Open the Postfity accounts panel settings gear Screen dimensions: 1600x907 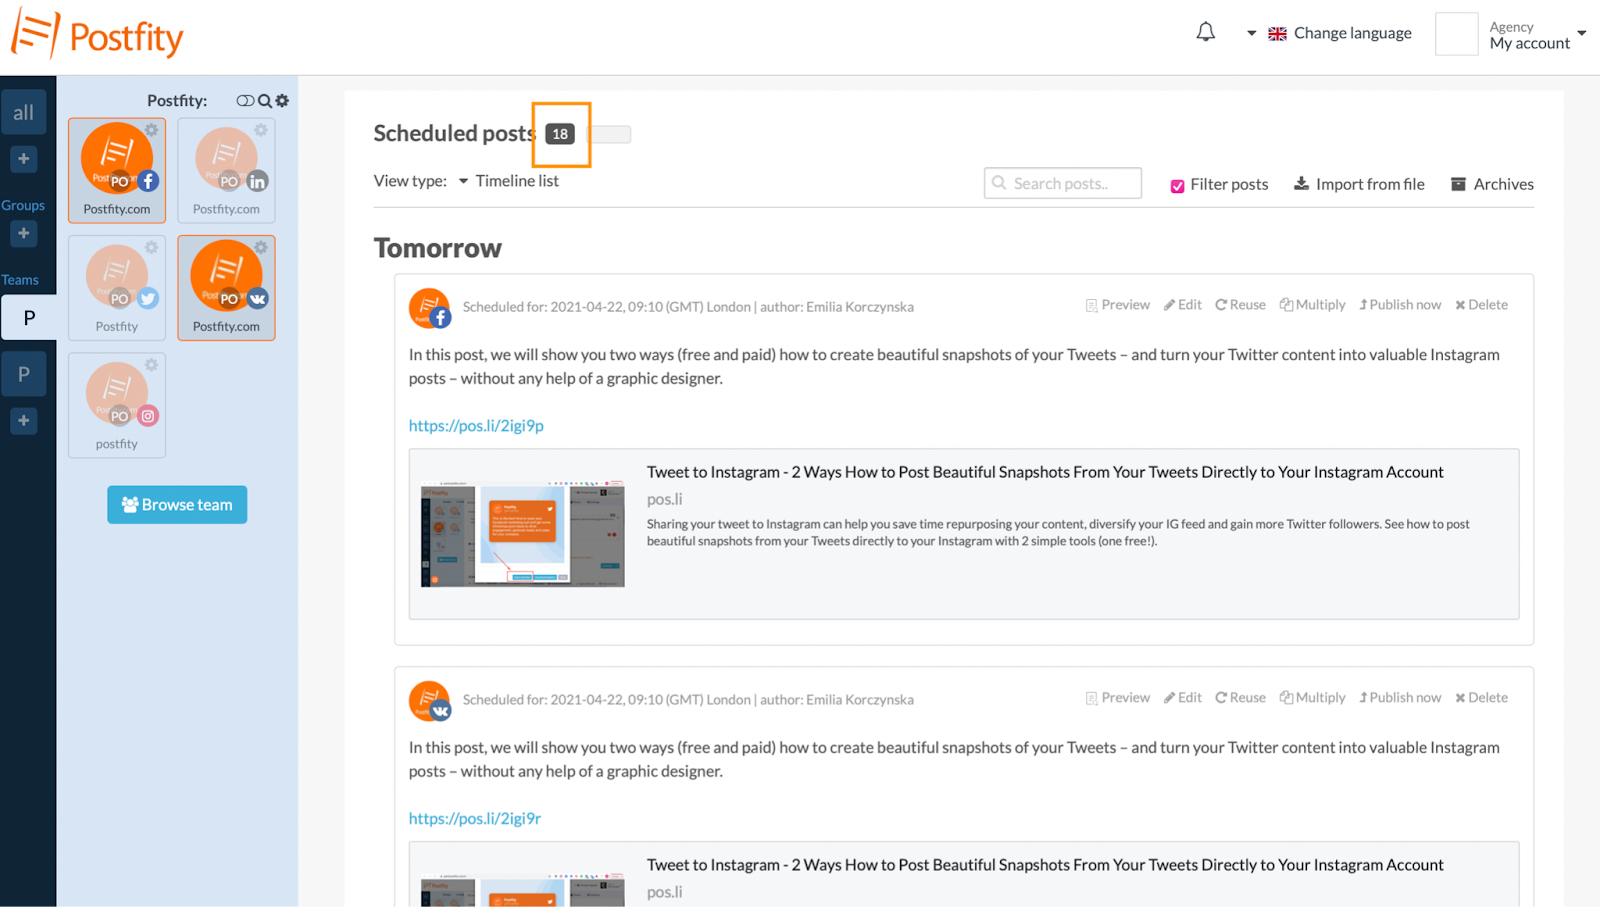pyautogui.click(x=282, y=101)
